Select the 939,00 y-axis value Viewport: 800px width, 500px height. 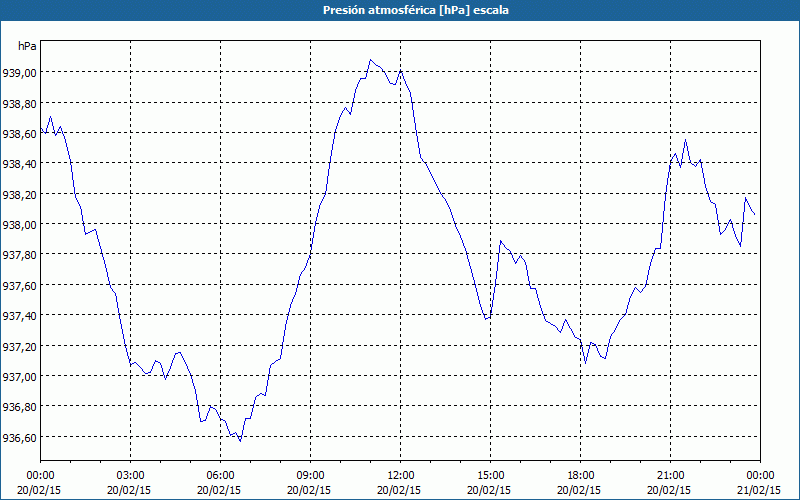pos(19,73)
